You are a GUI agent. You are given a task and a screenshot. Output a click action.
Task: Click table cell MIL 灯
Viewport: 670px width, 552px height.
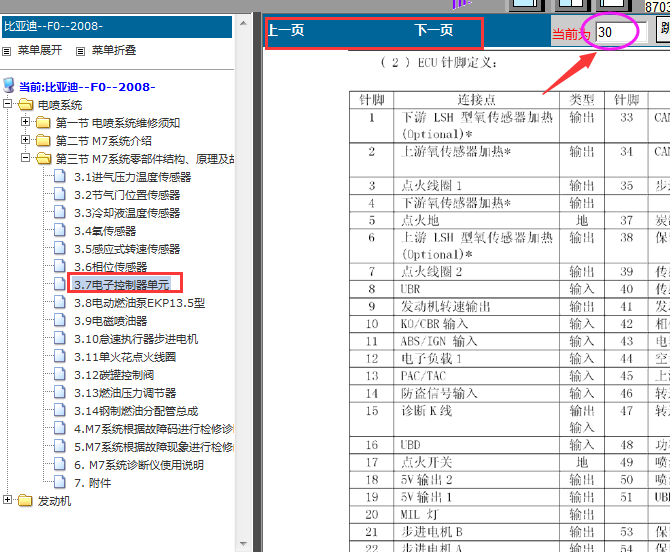476,514
